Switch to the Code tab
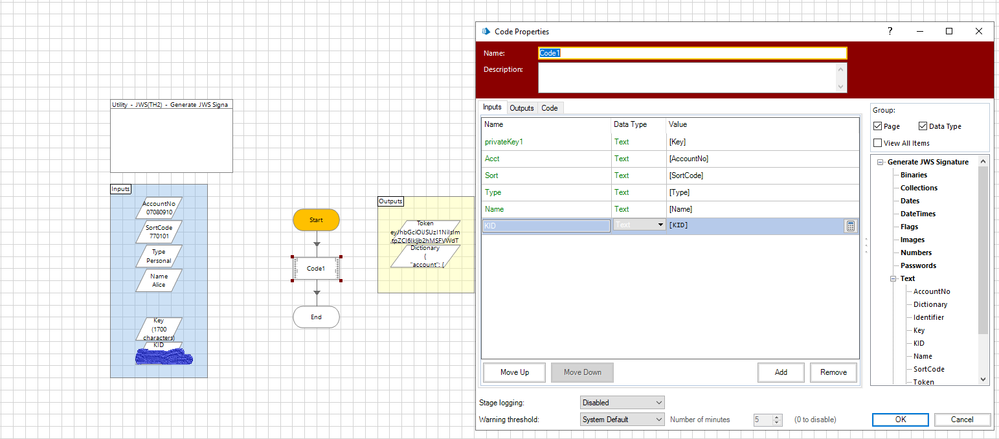 tap(550, 108)
